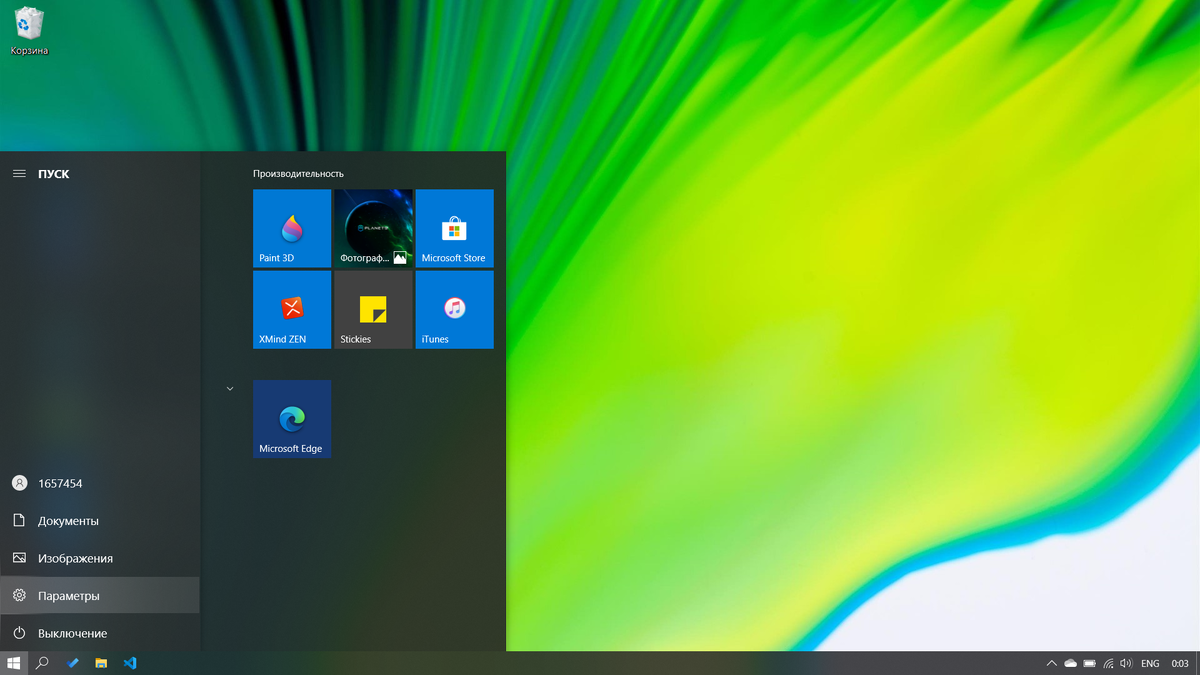
Task: Launch the Stickies app tile
Action: click(373, 309)
